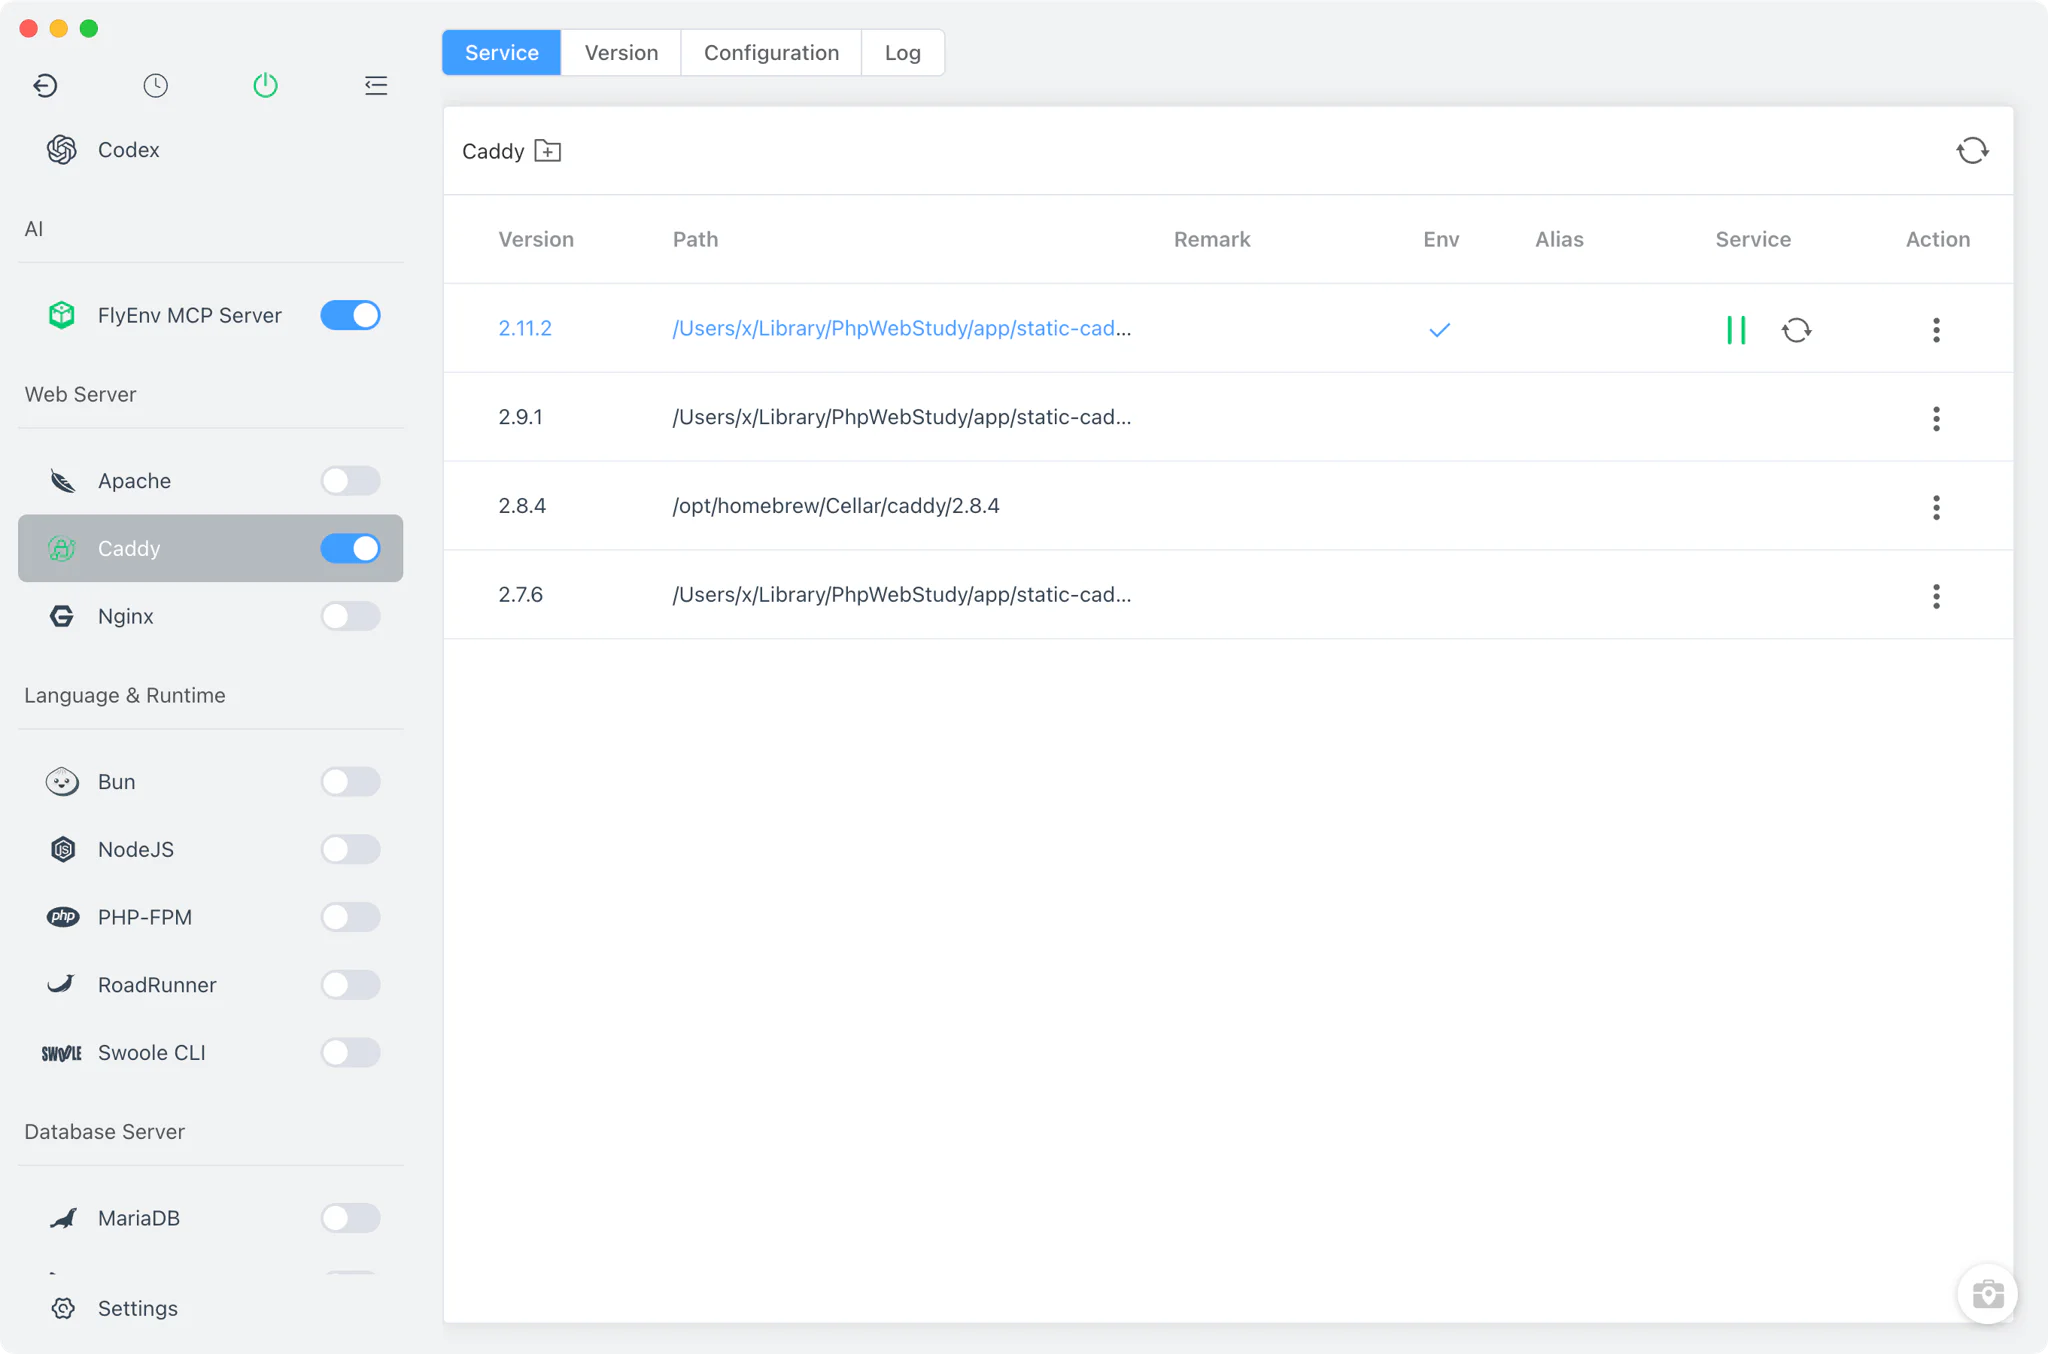Disable the Caddy switch
Image resolution: width=2048 pixels, height=1354 pixels.
tap(350, 549)
